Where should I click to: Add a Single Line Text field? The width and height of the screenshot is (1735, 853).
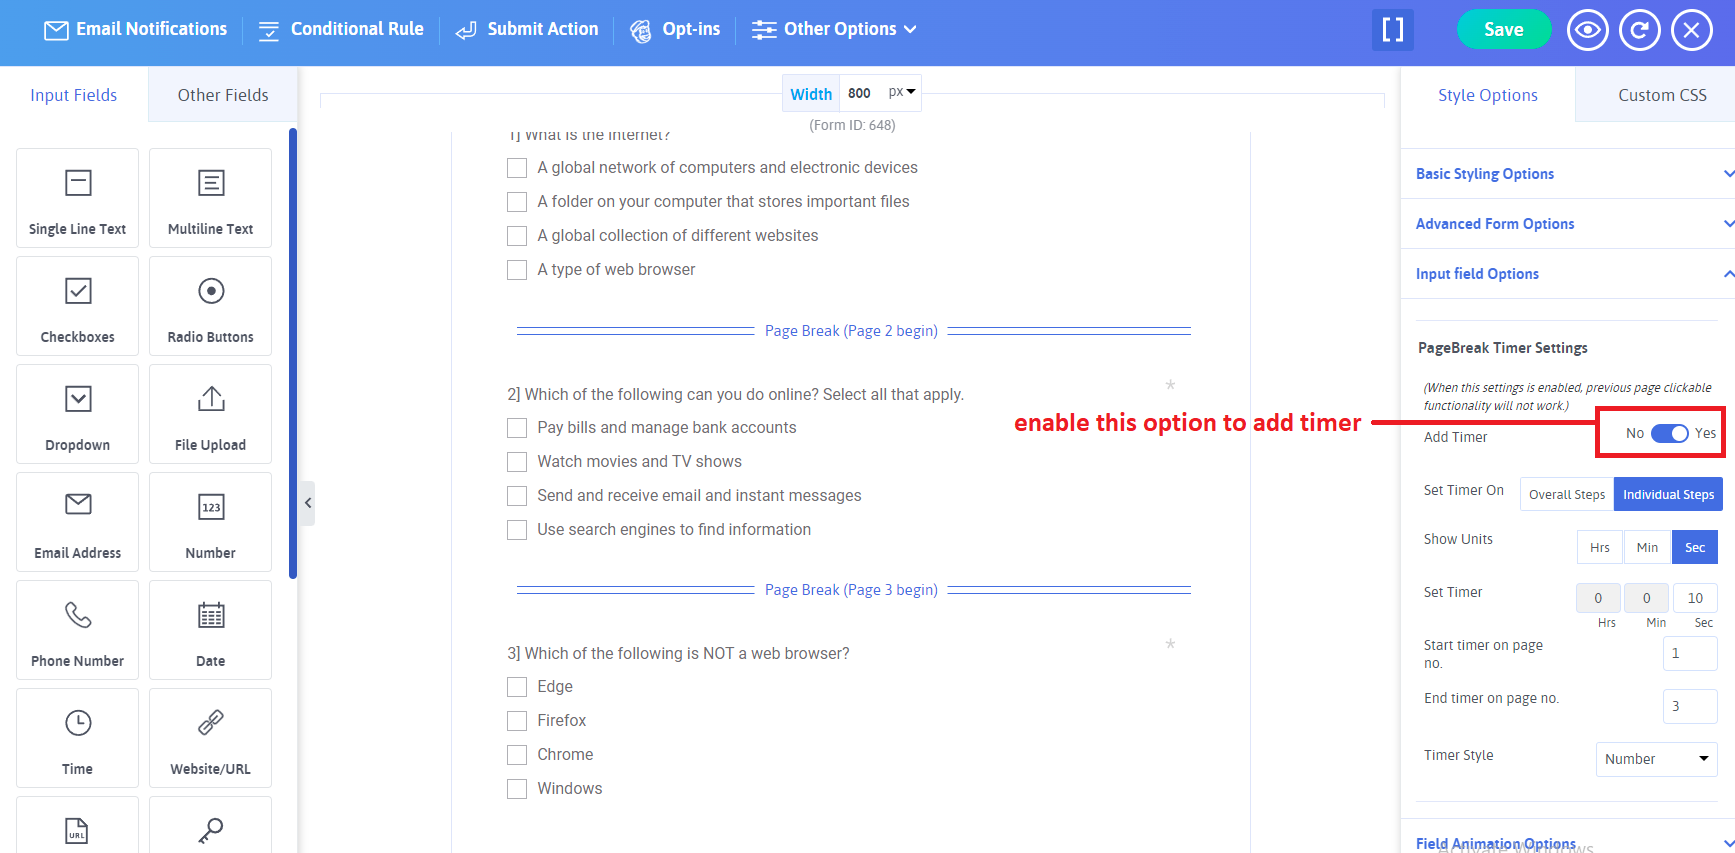pyautogui.click(x=77, y=198)
